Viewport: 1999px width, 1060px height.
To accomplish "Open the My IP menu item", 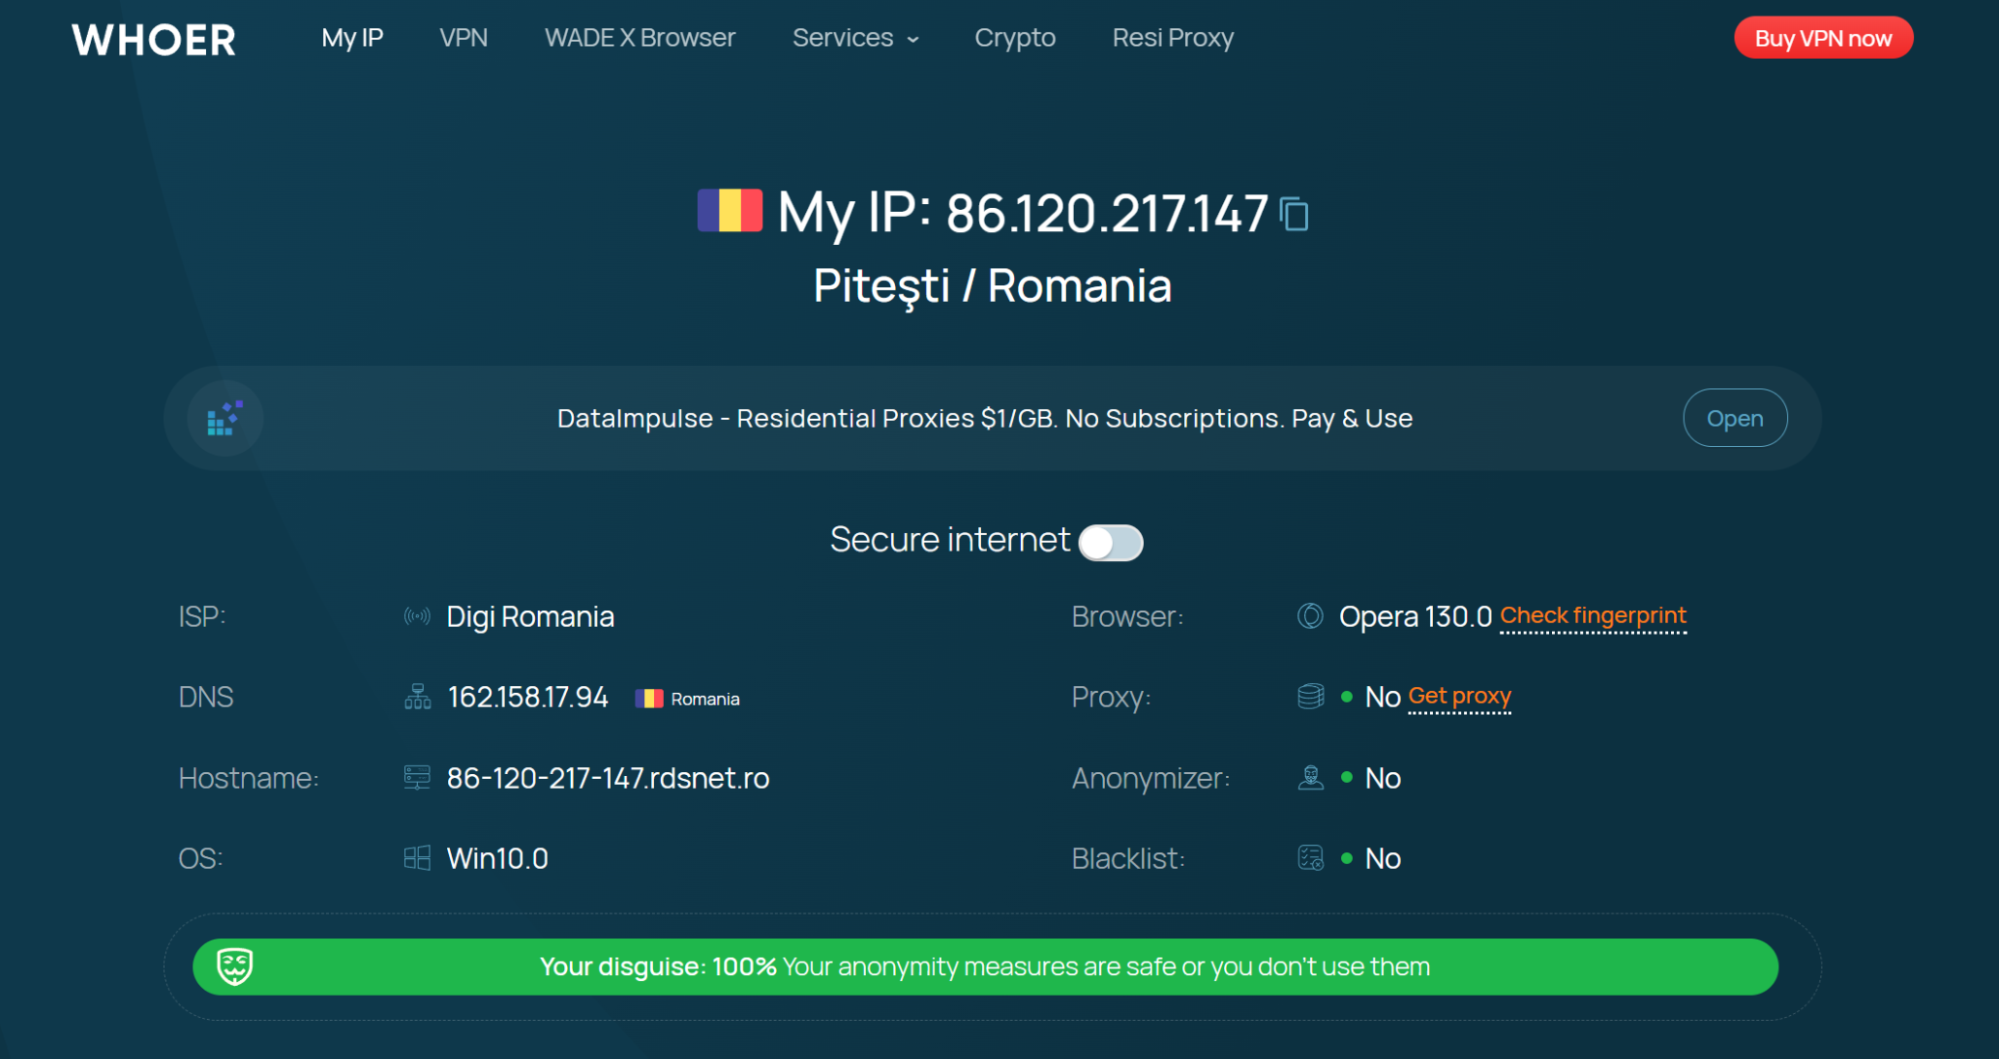I will coord(352,38).
